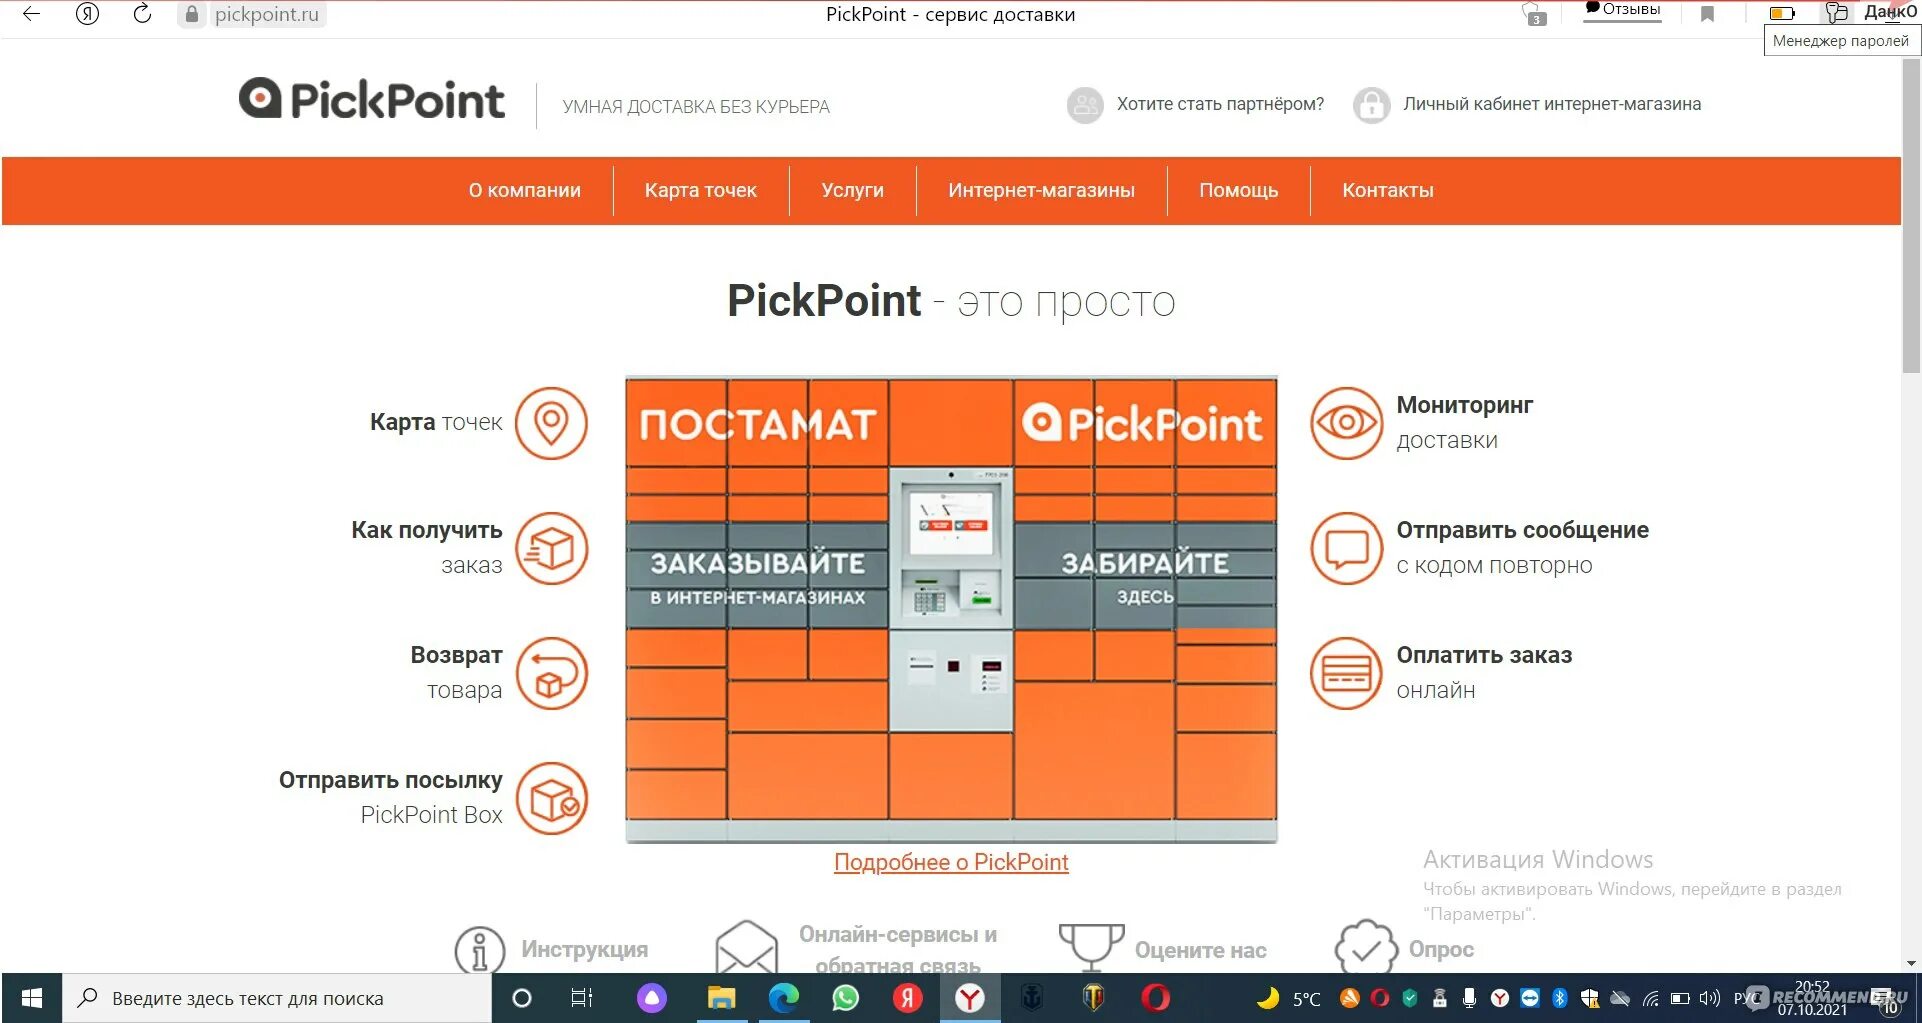Click the Cortana circle taskbar icon
Image resolution: width=1922 pixels, height=1023 pixels.
click(x=521, y=998)
